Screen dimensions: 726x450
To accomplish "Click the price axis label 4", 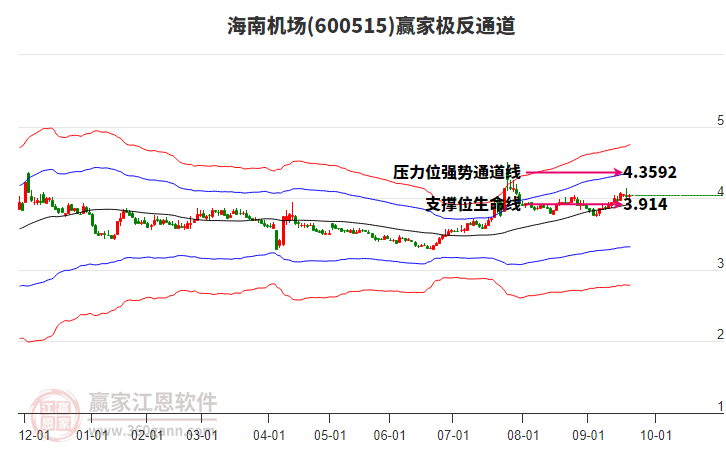I will pos(720,191).
